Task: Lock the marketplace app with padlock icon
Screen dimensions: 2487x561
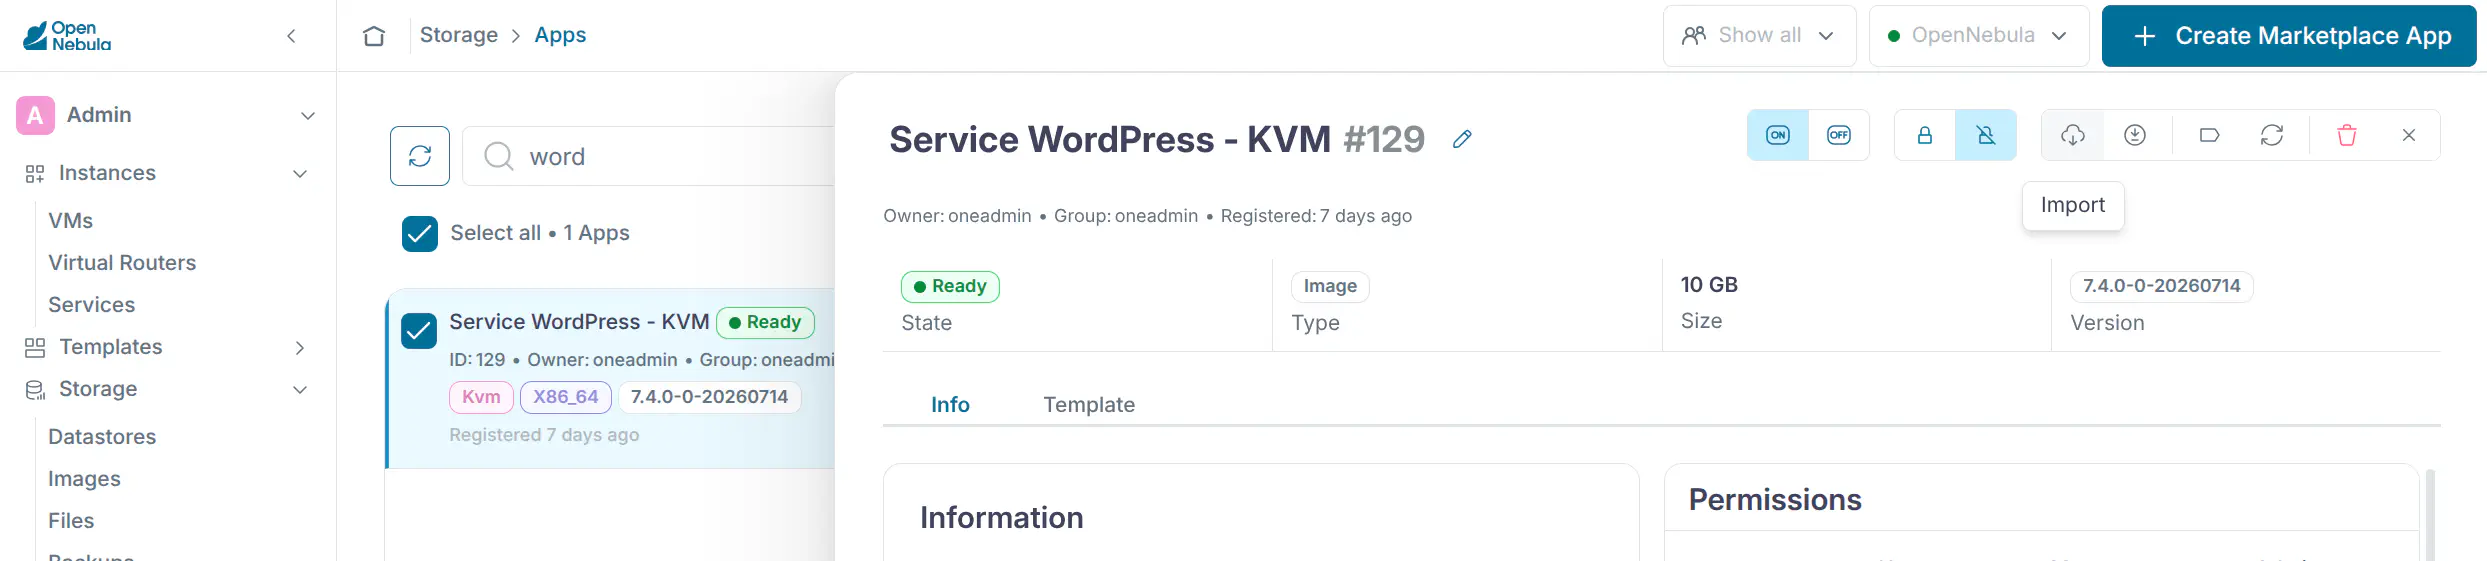Action: [x=1925, y=135]
